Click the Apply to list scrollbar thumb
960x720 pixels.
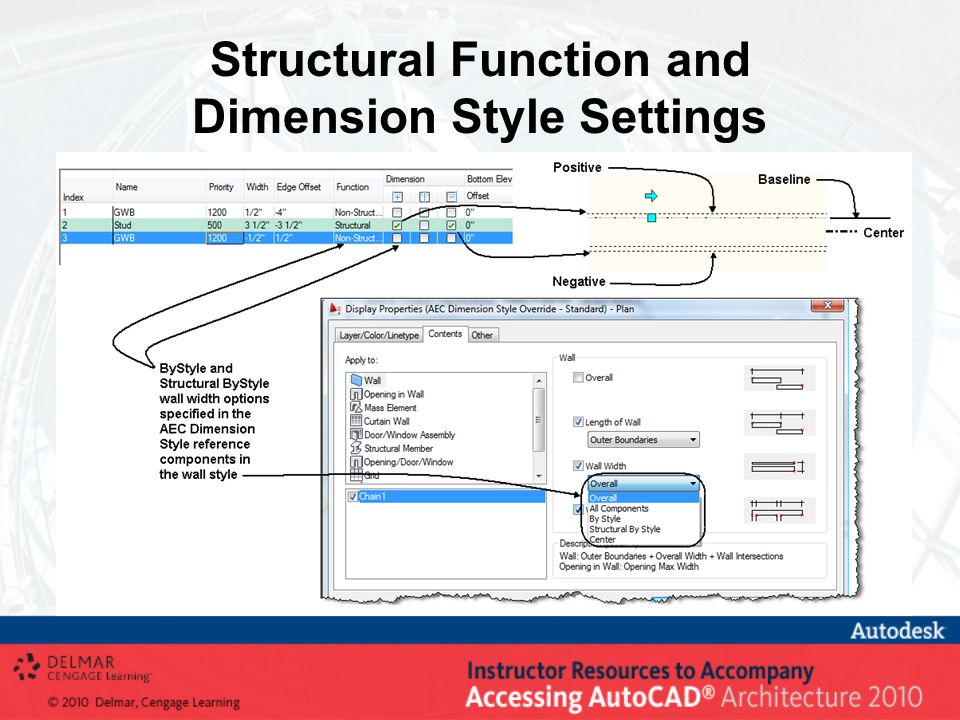(x=539, y=419)
